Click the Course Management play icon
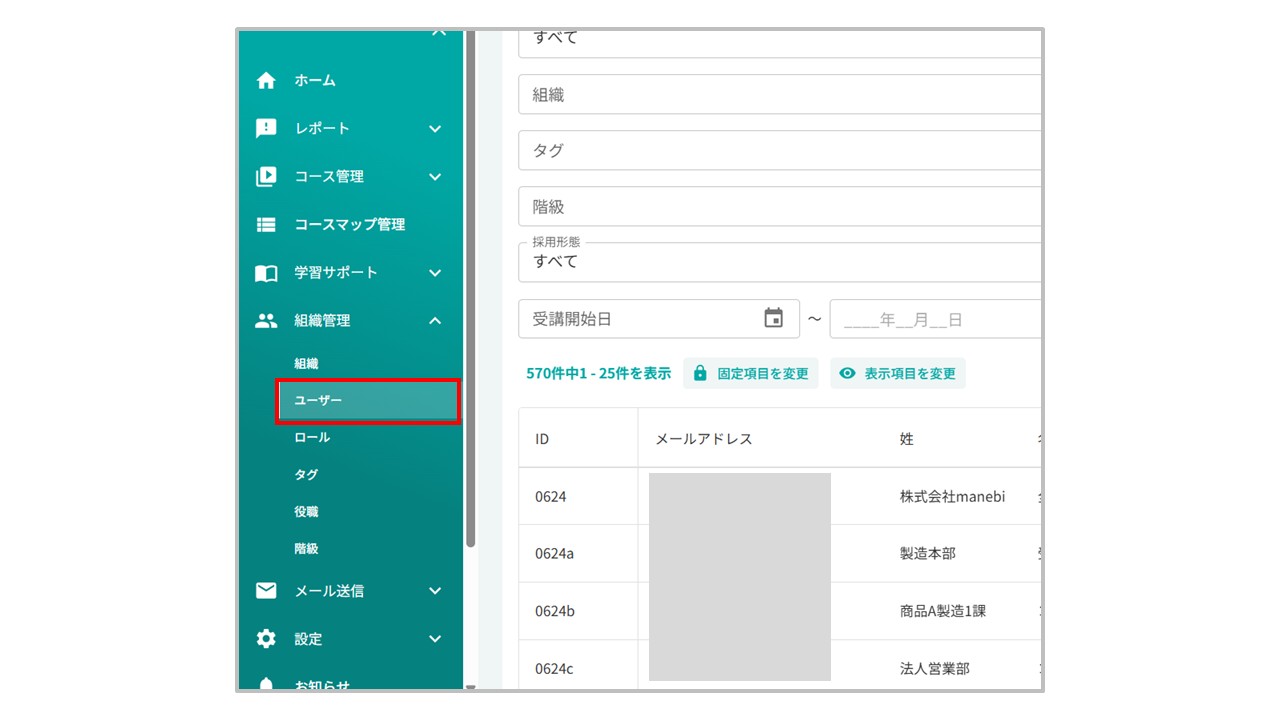Image resolution: width=1280 pixels, height=720 pixels. pos(266,177)
